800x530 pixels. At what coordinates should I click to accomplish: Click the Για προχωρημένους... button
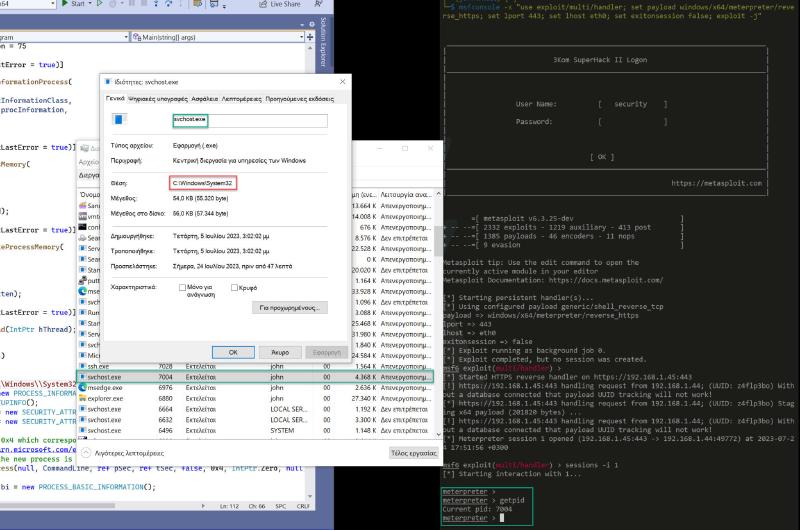click(290, 308)
